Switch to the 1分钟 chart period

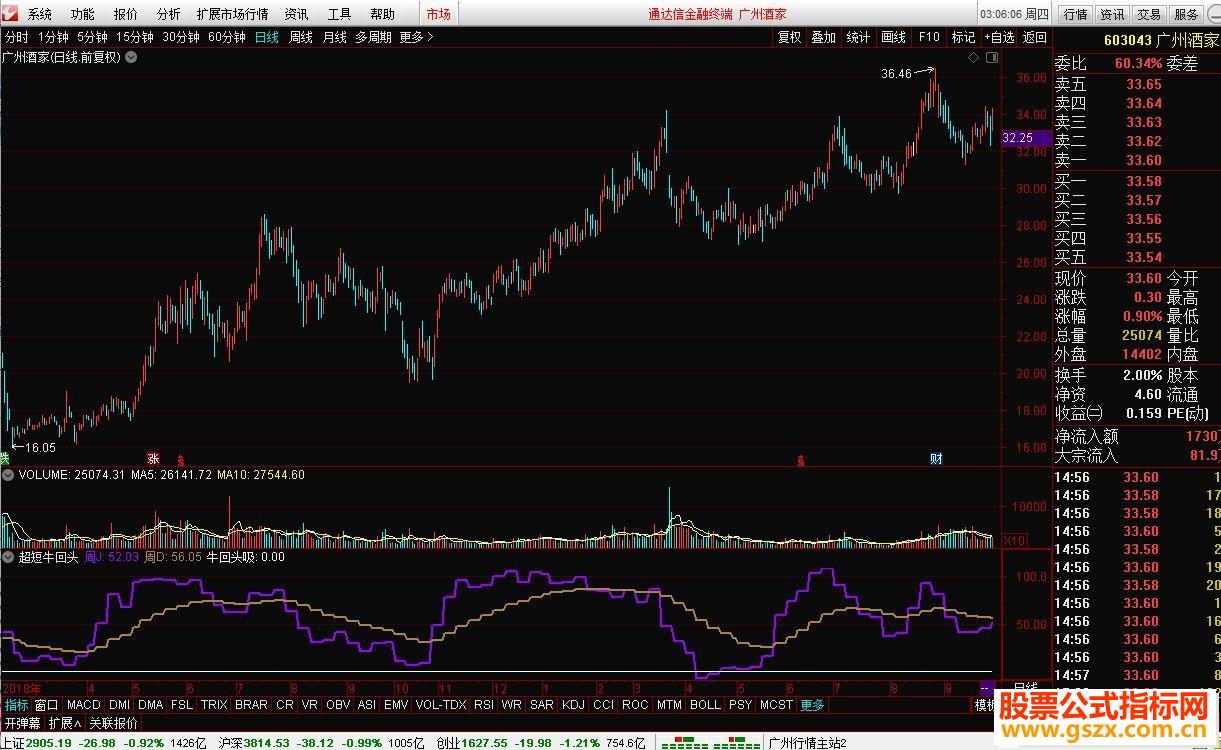pyautogui.click(x=54, y=37)
